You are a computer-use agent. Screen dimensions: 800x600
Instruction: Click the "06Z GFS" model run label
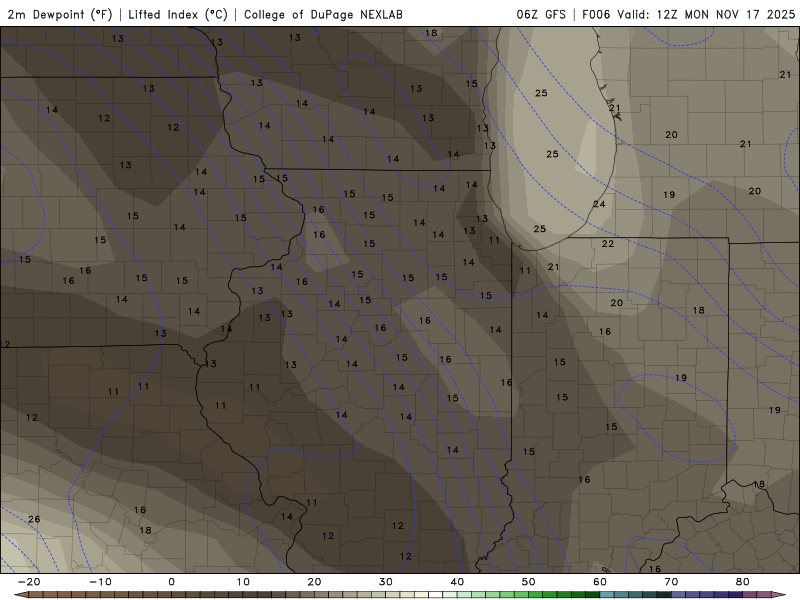point(541,14)
